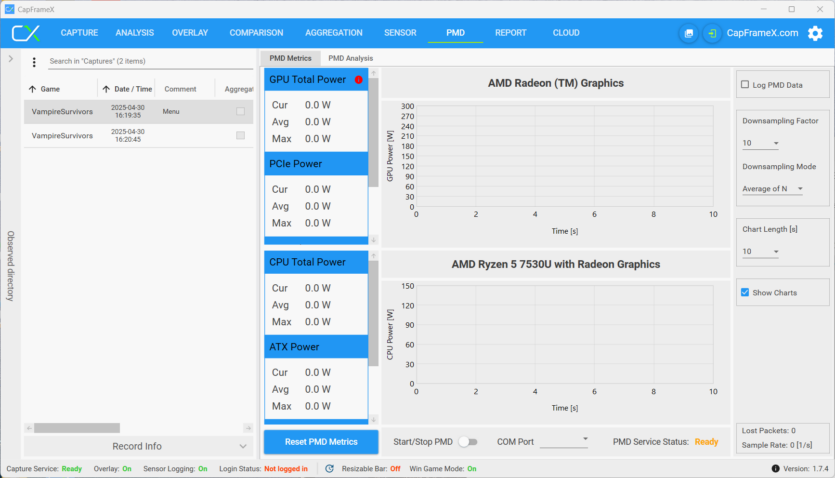Click right arrow of captures horizontal scrollbar
The image size is (835, 478).
click(248, 428)
